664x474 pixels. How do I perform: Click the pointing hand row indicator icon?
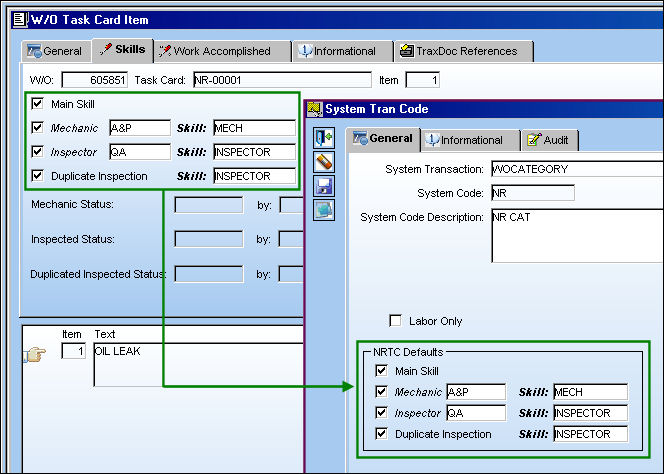(35, 354)
